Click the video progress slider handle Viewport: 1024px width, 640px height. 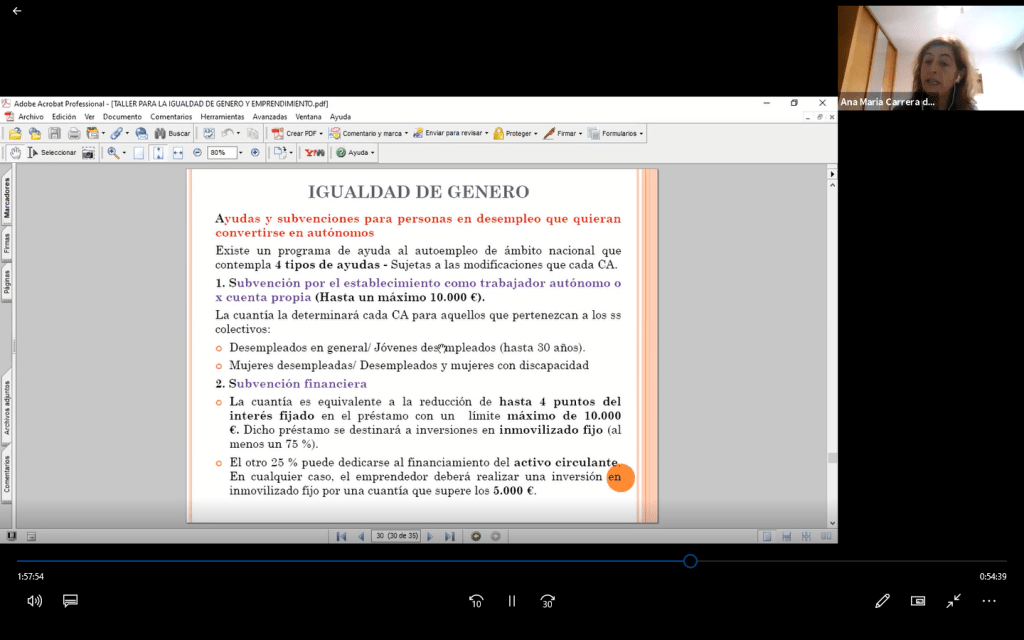click(690, 561)
